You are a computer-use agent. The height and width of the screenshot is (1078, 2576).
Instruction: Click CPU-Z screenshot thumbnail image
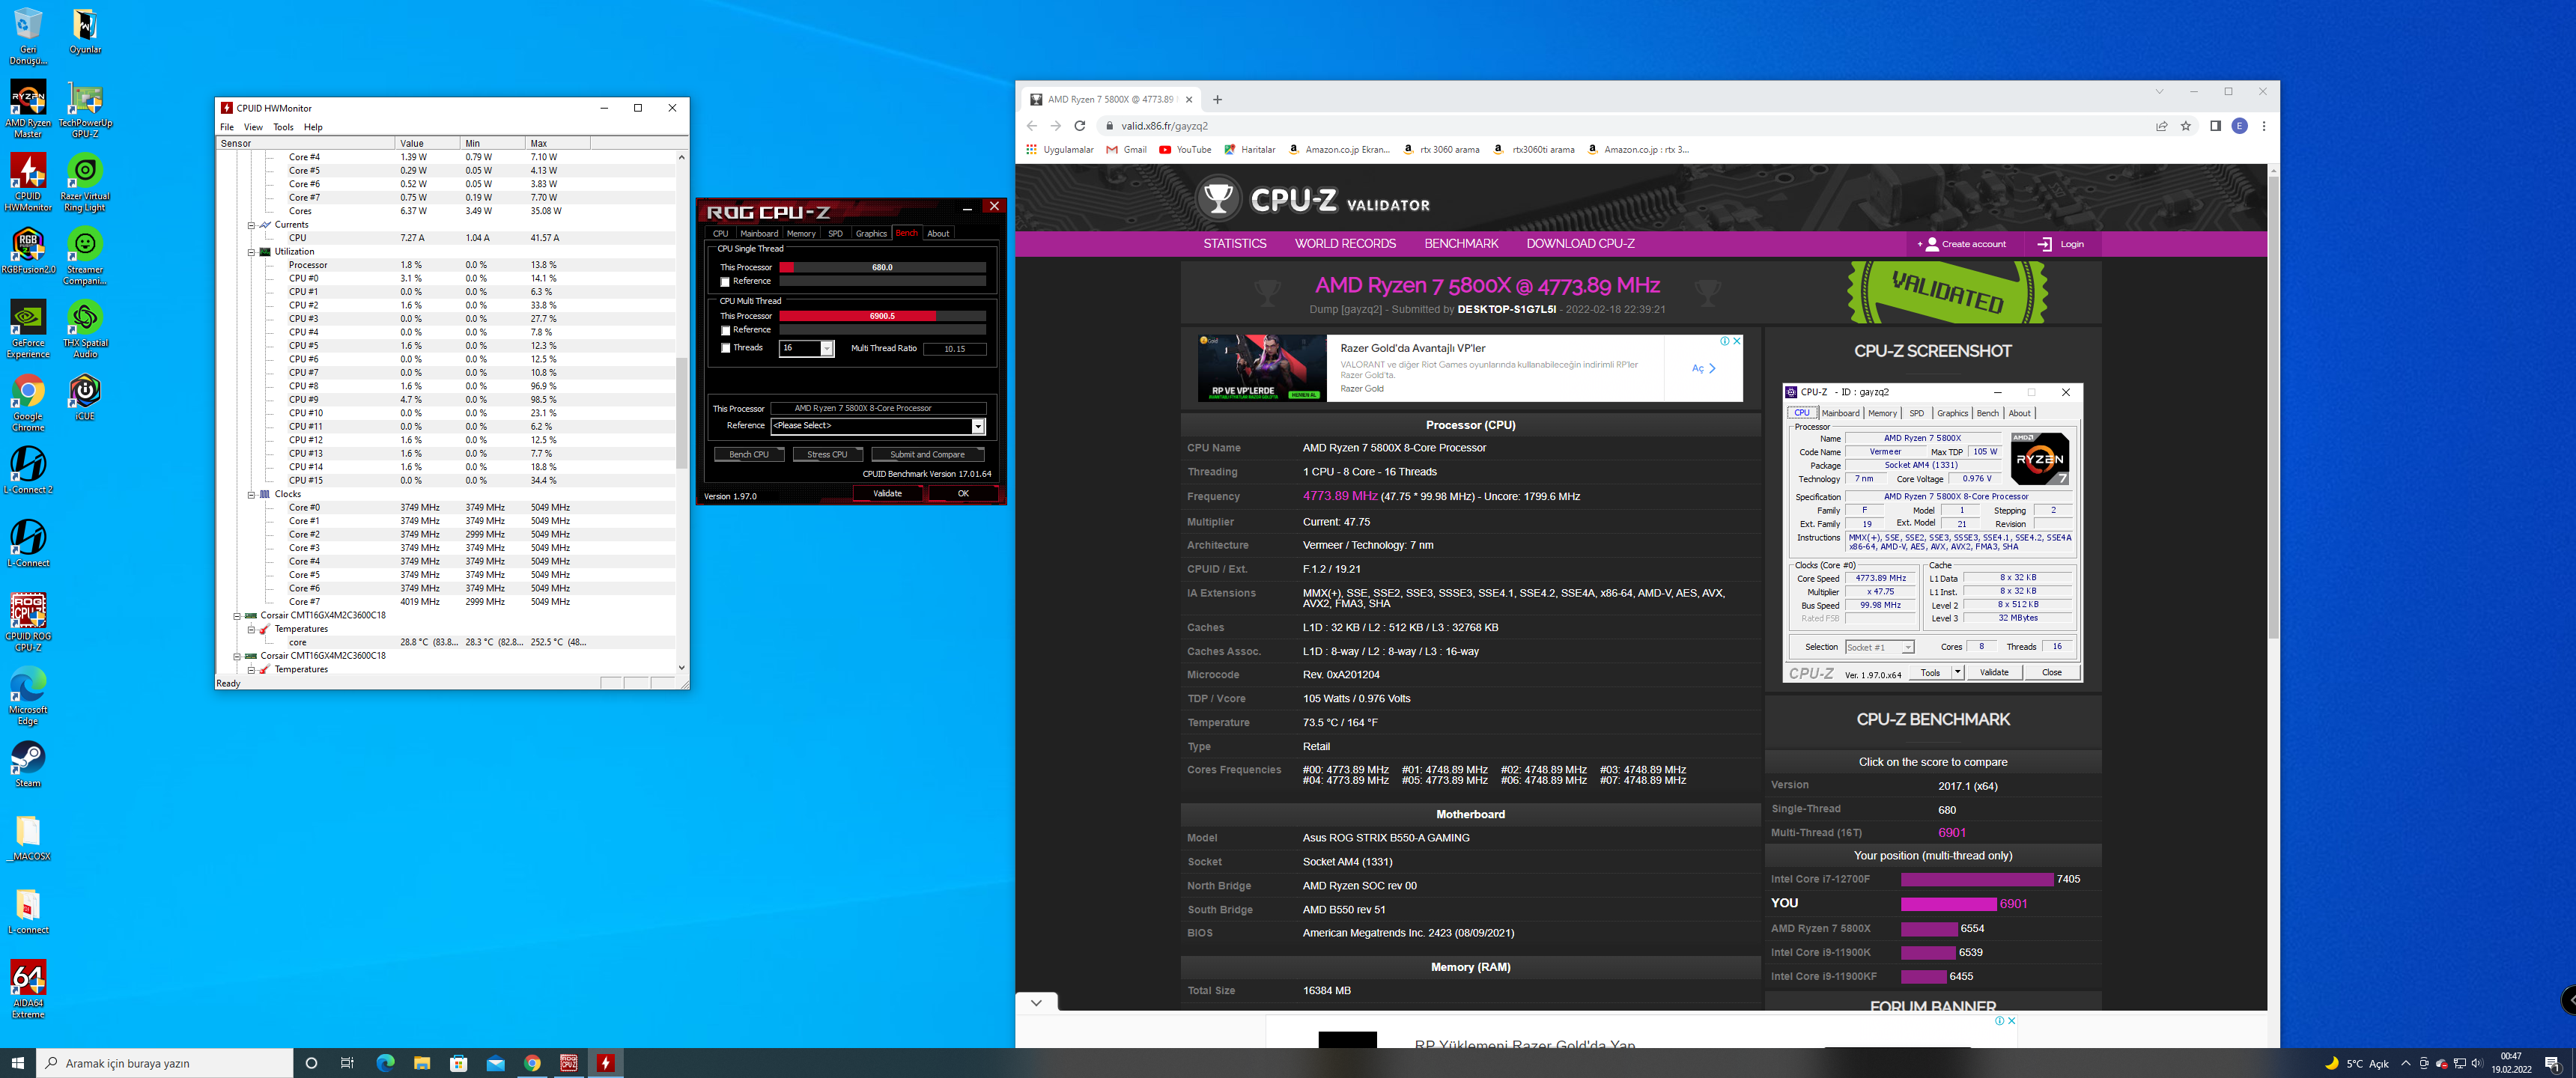[x=1932, y=534]
